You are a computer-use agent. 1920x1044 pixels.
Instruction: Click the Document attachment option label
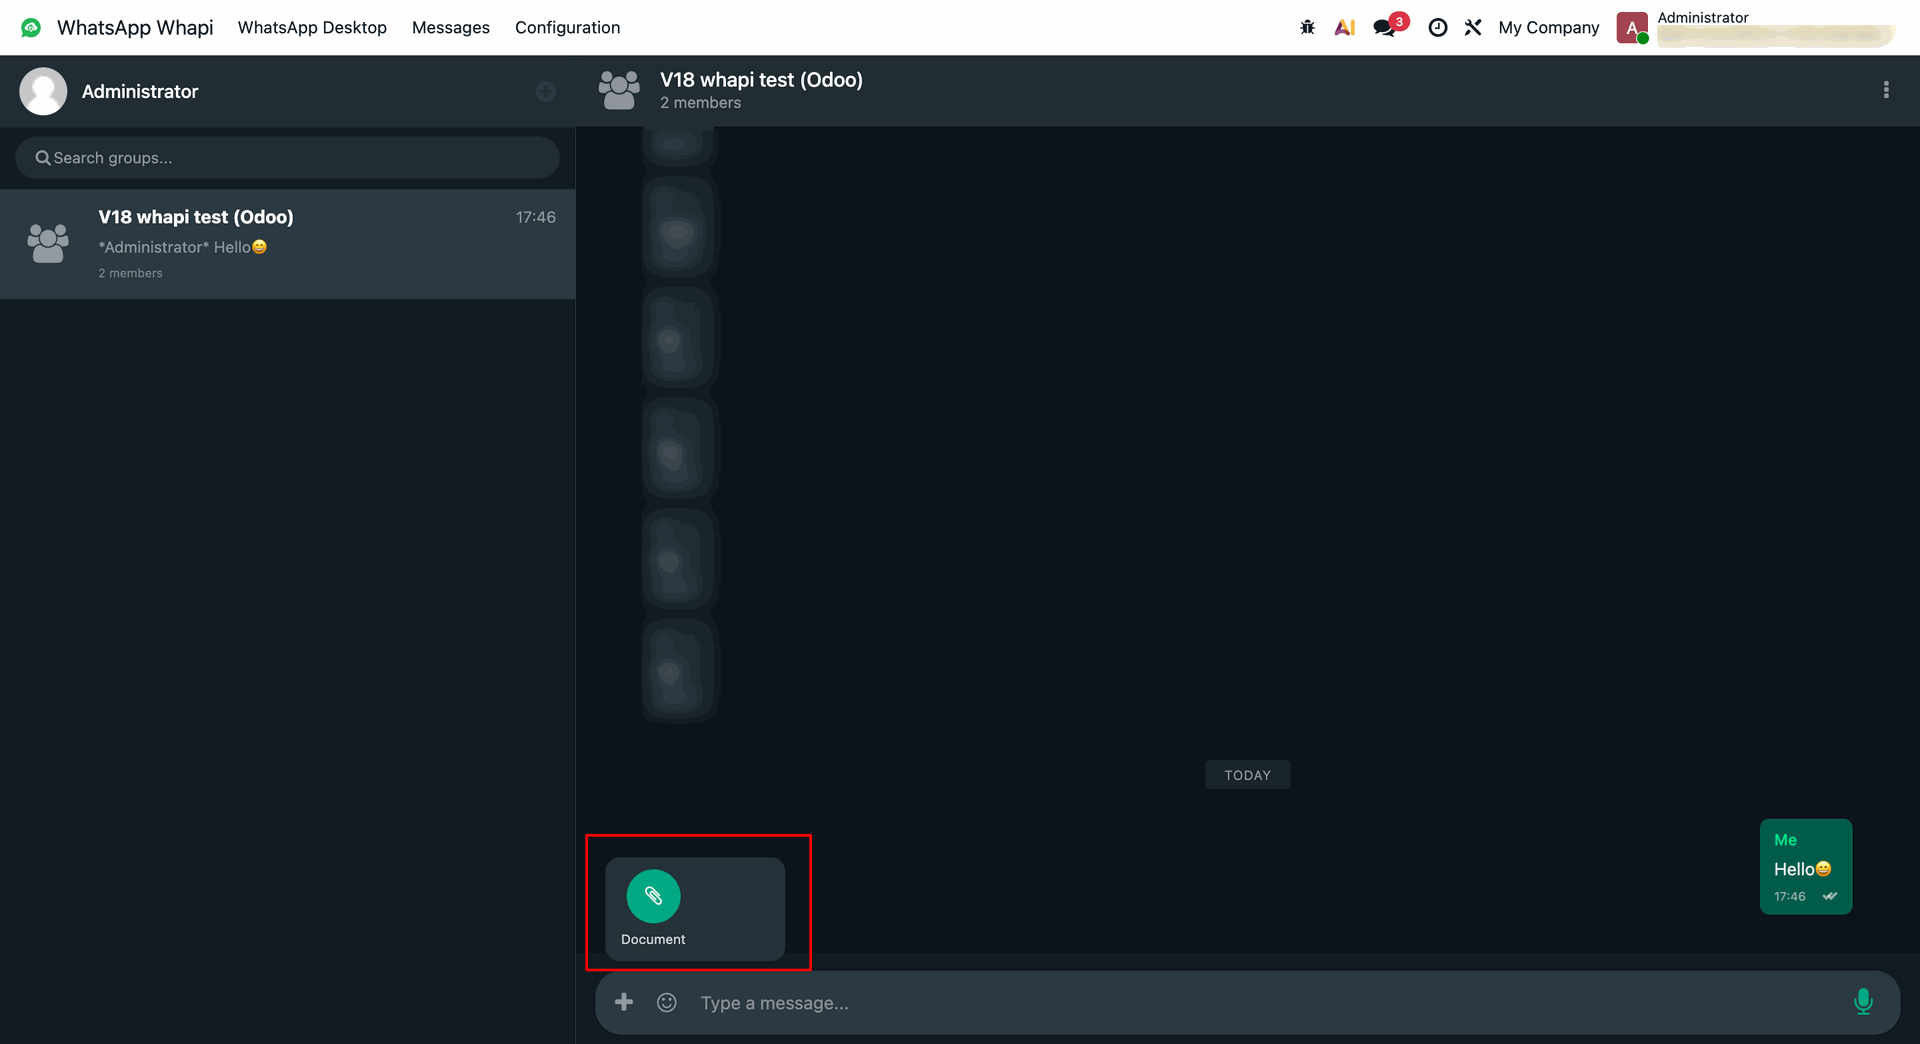[653, 939]
